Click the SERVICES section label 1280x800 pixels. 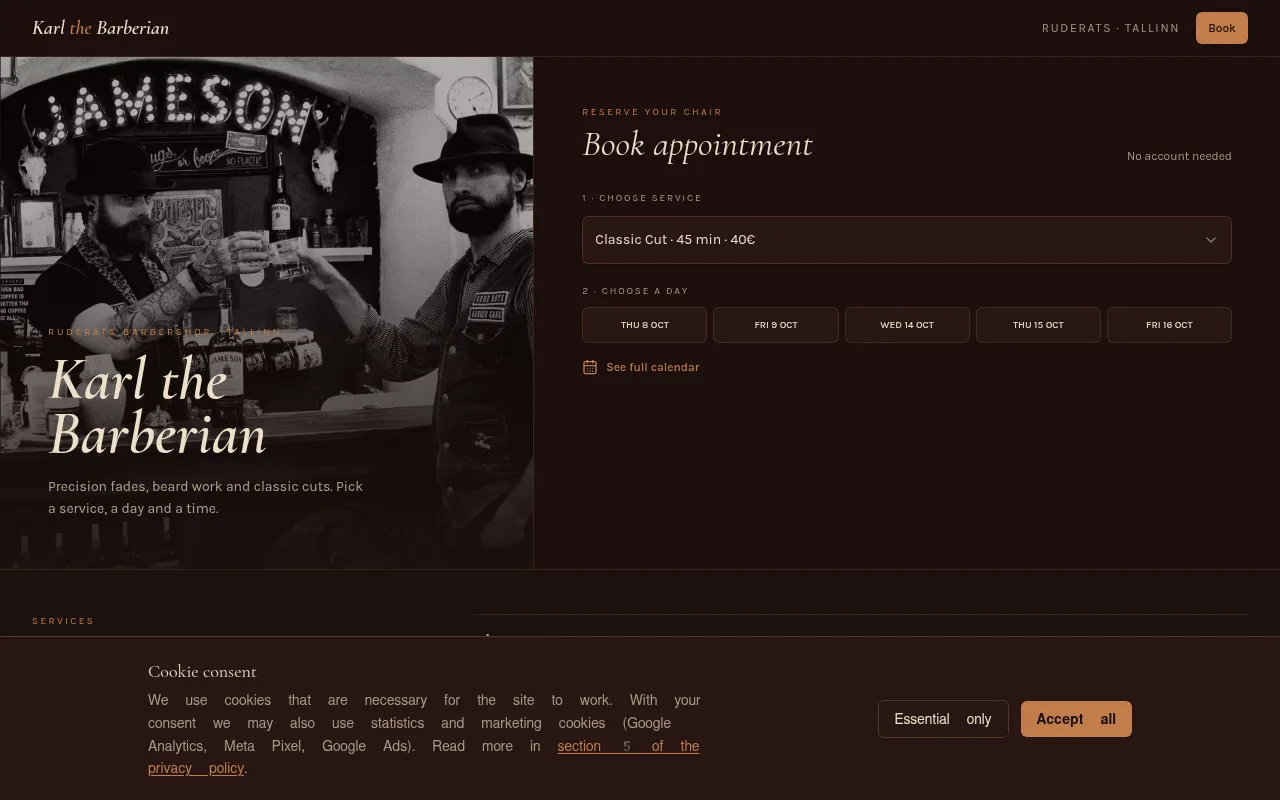[63, 621]
